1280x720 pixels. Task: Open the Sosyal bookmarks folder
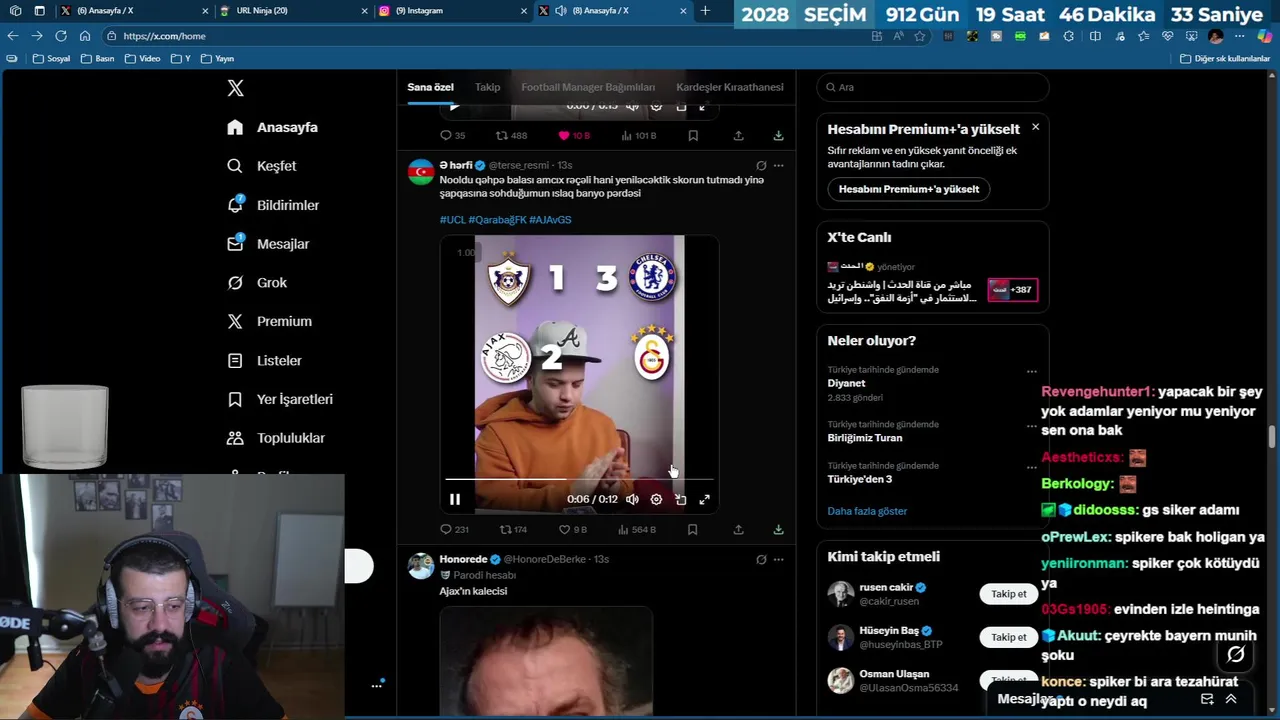point(52,58)
